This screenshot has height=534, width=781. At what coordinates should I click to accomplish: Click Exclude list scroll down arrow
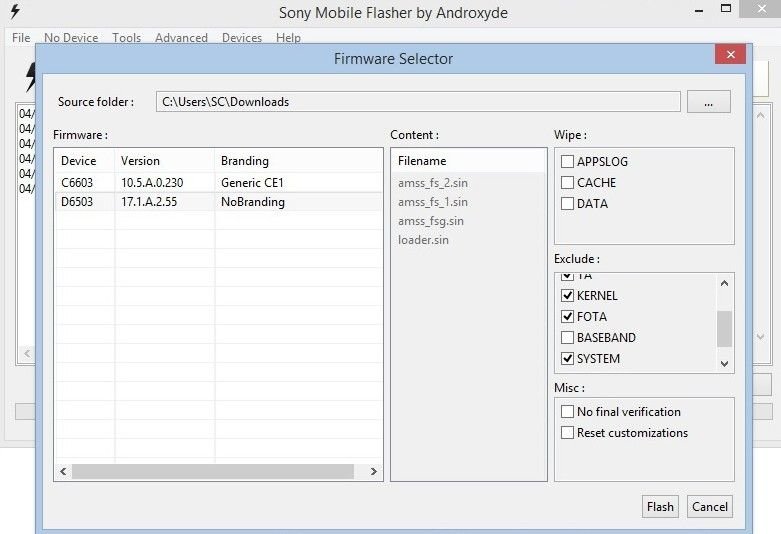pyautogui.click(x=724, y=364)
